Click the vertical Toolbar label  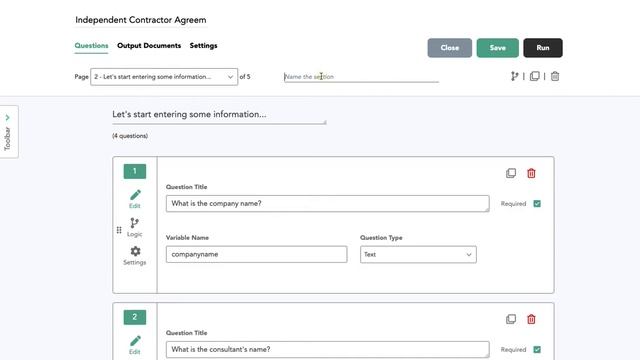point(7,139)
